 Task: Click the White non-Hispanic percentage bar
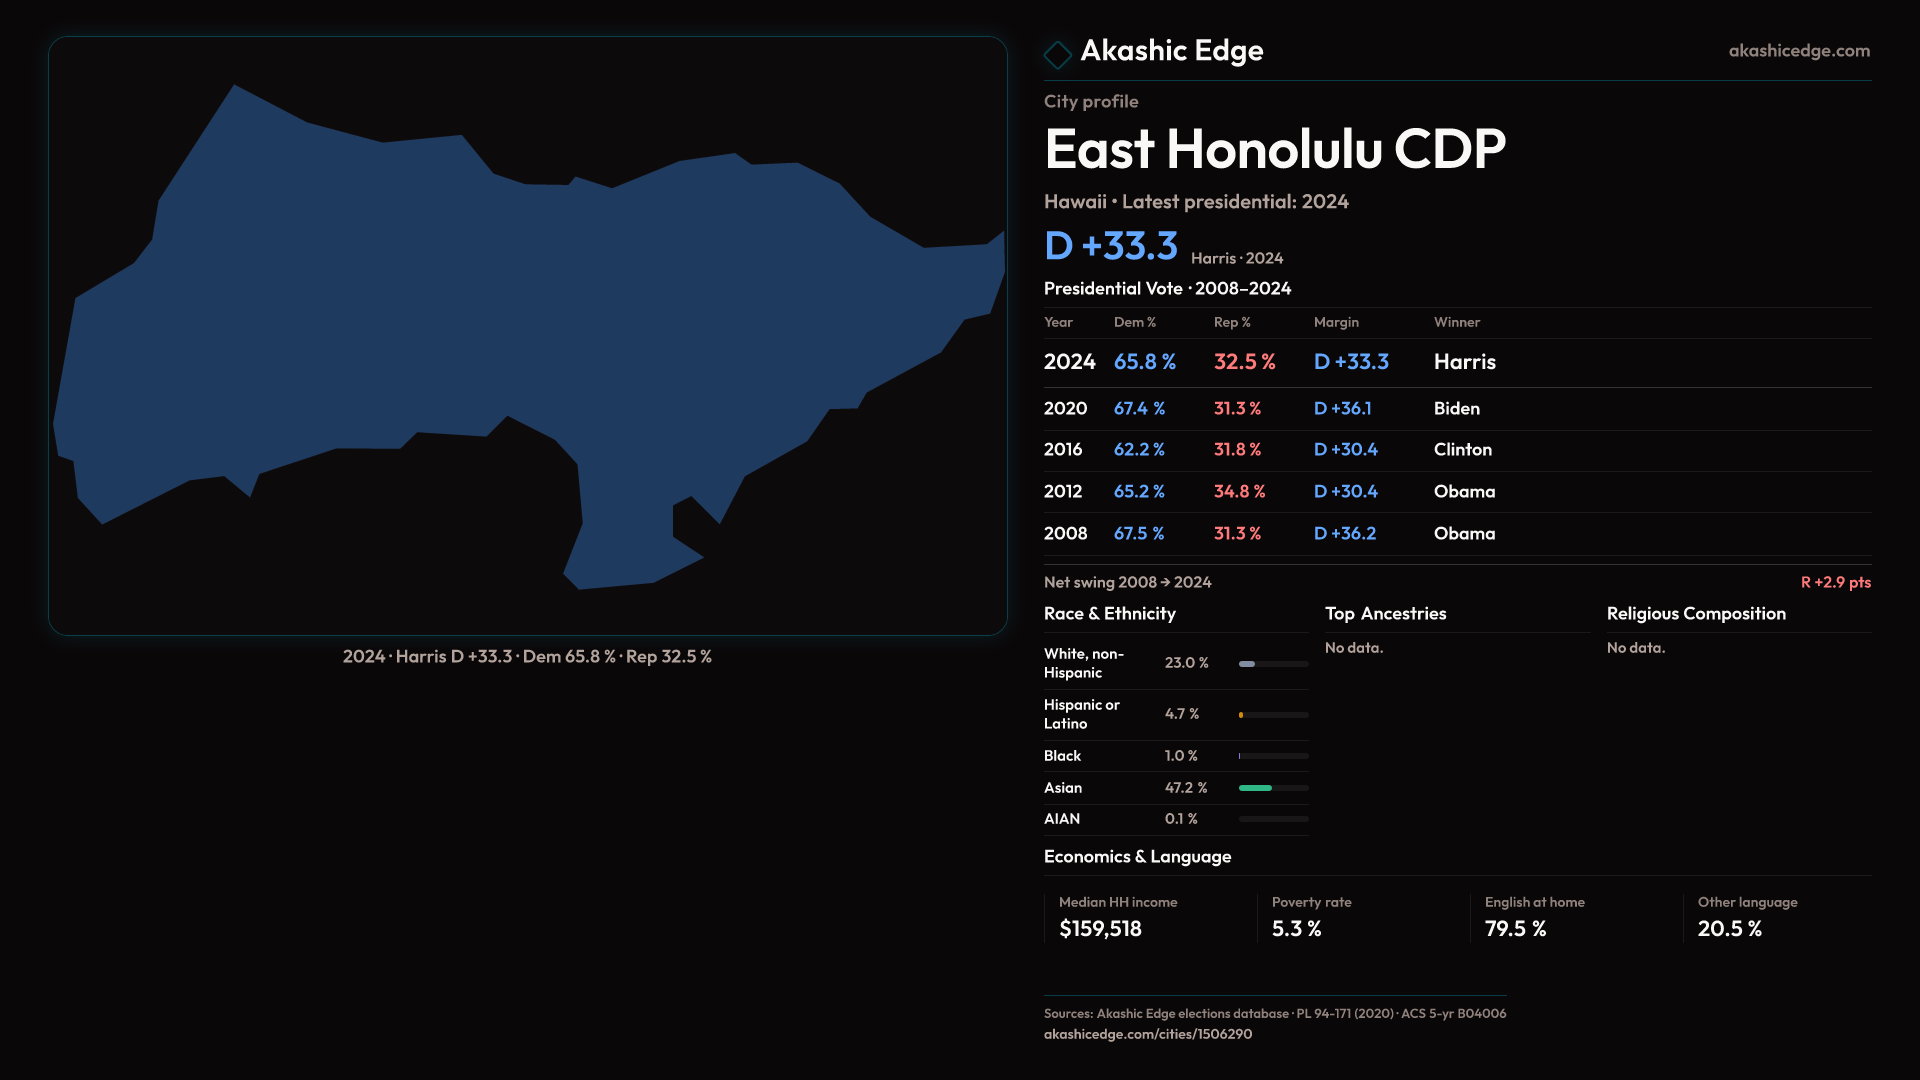pos(1247,664)
